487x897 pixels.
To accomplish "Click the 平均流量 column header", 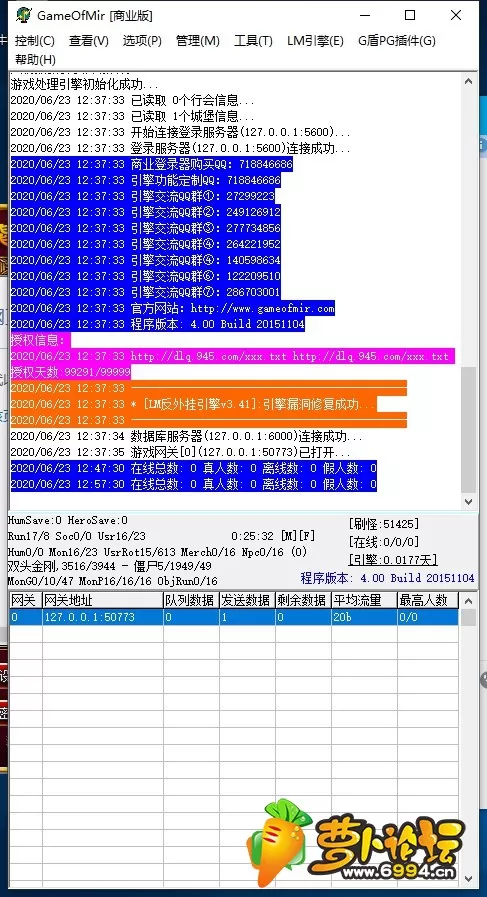I will tap(365, 600).
